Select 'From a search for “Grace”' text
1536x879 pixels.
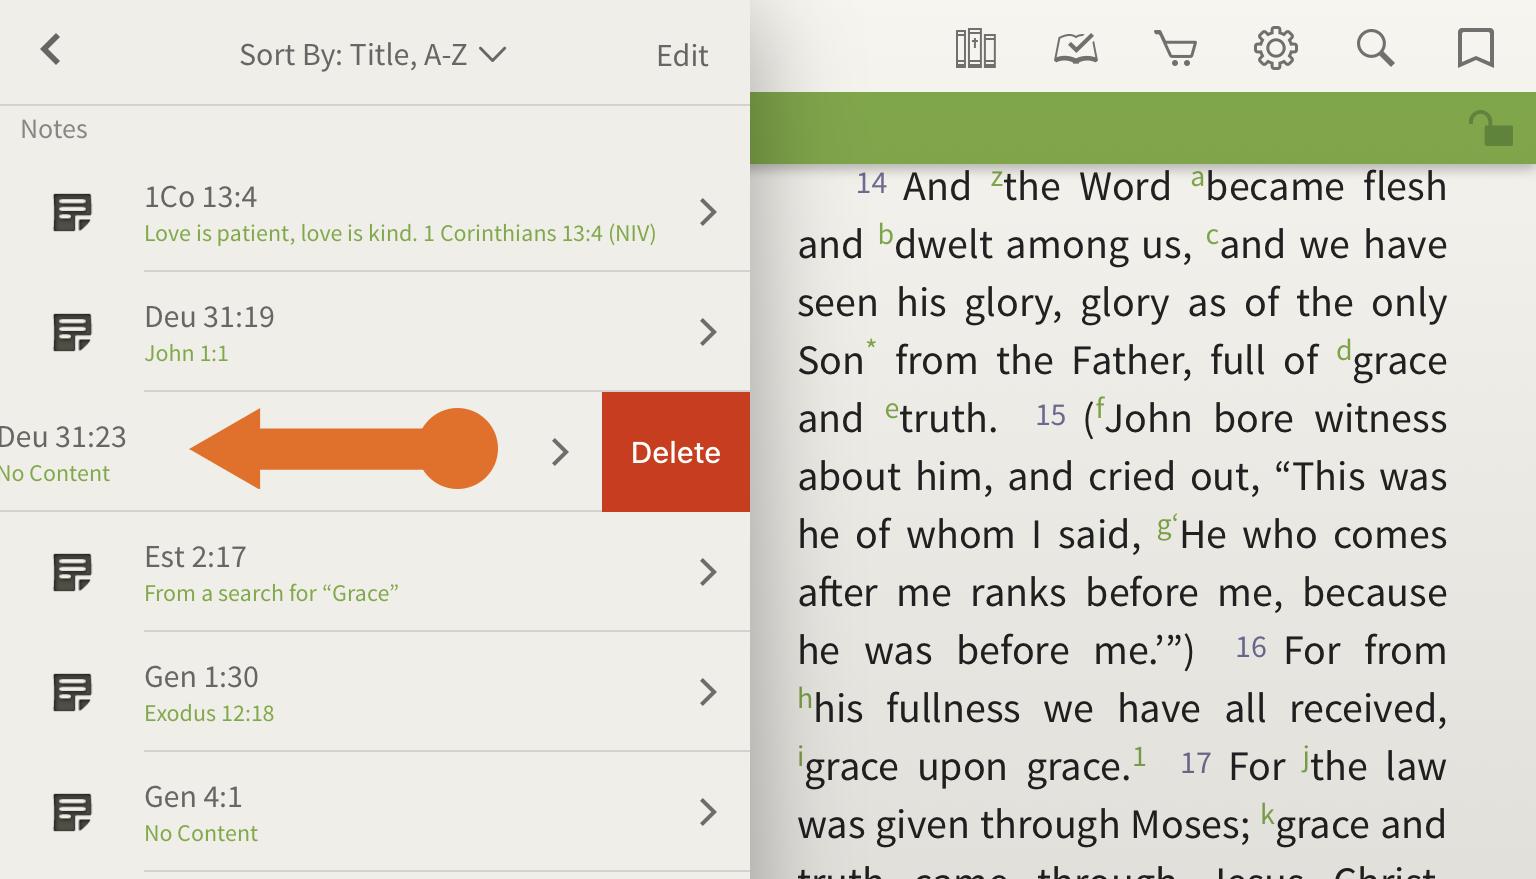tap(271, 593)
